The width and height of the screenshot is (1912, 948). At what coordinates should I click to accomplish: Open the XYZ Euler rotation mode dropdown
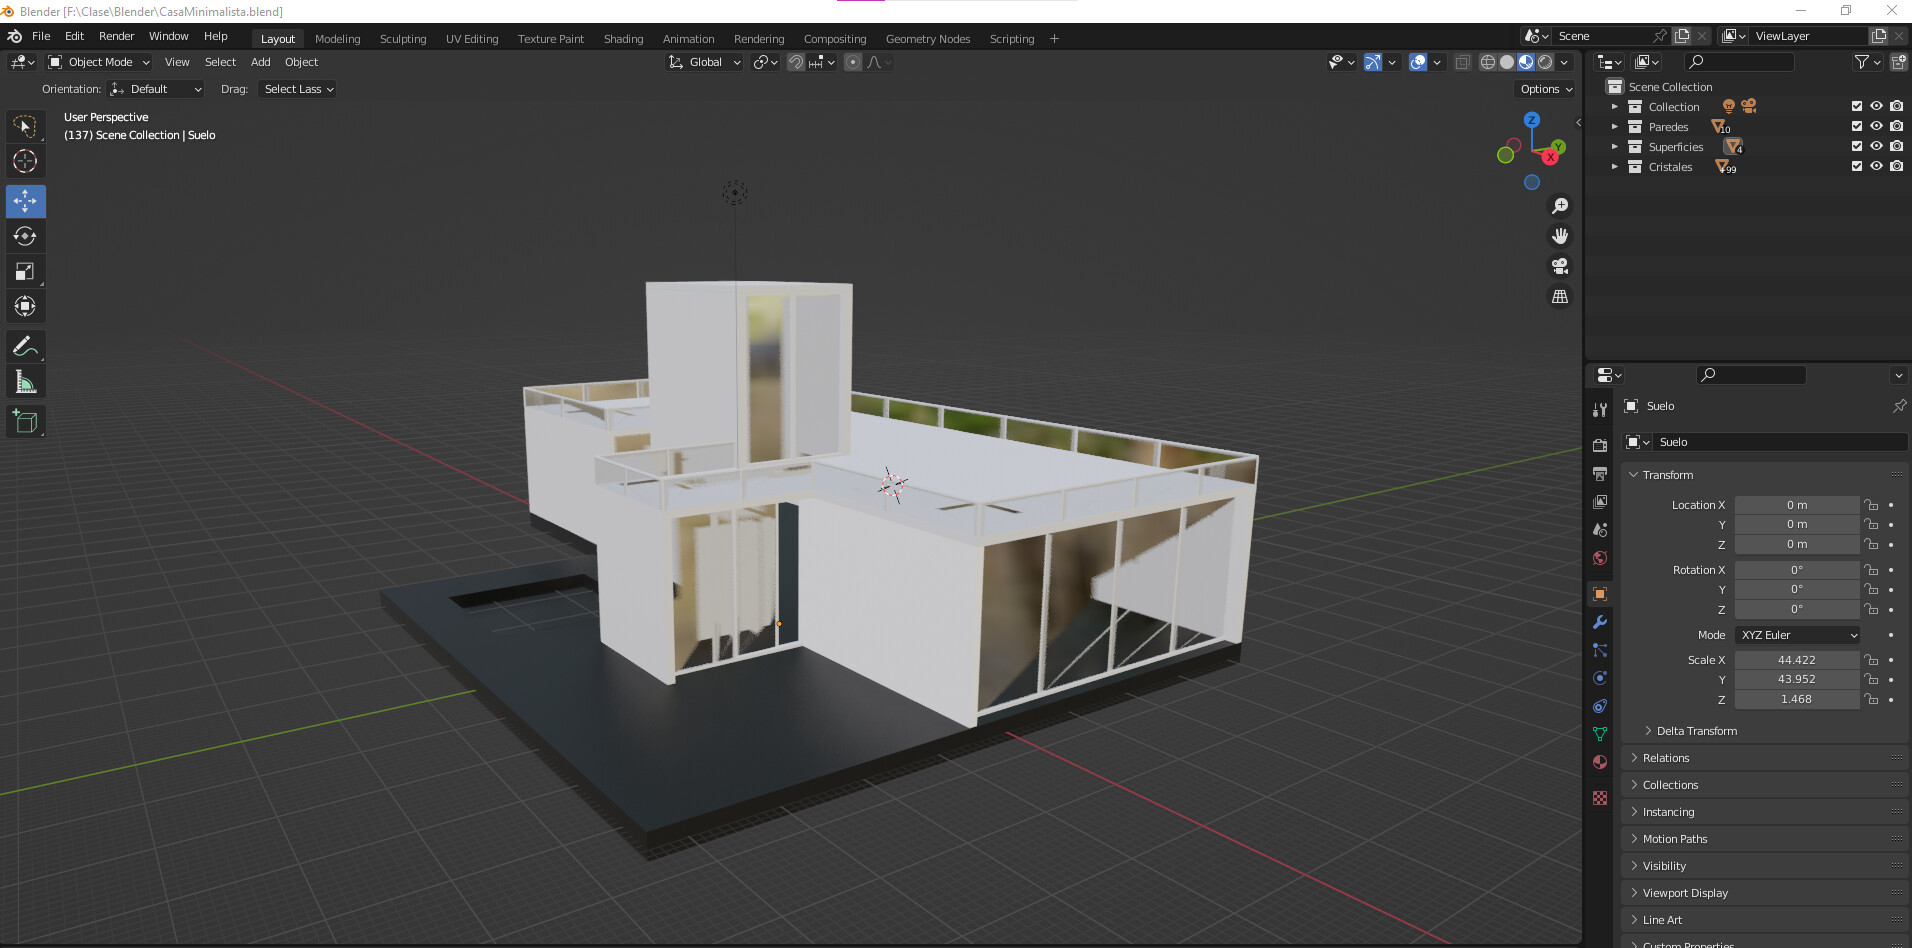click(x=1798, y=635)
